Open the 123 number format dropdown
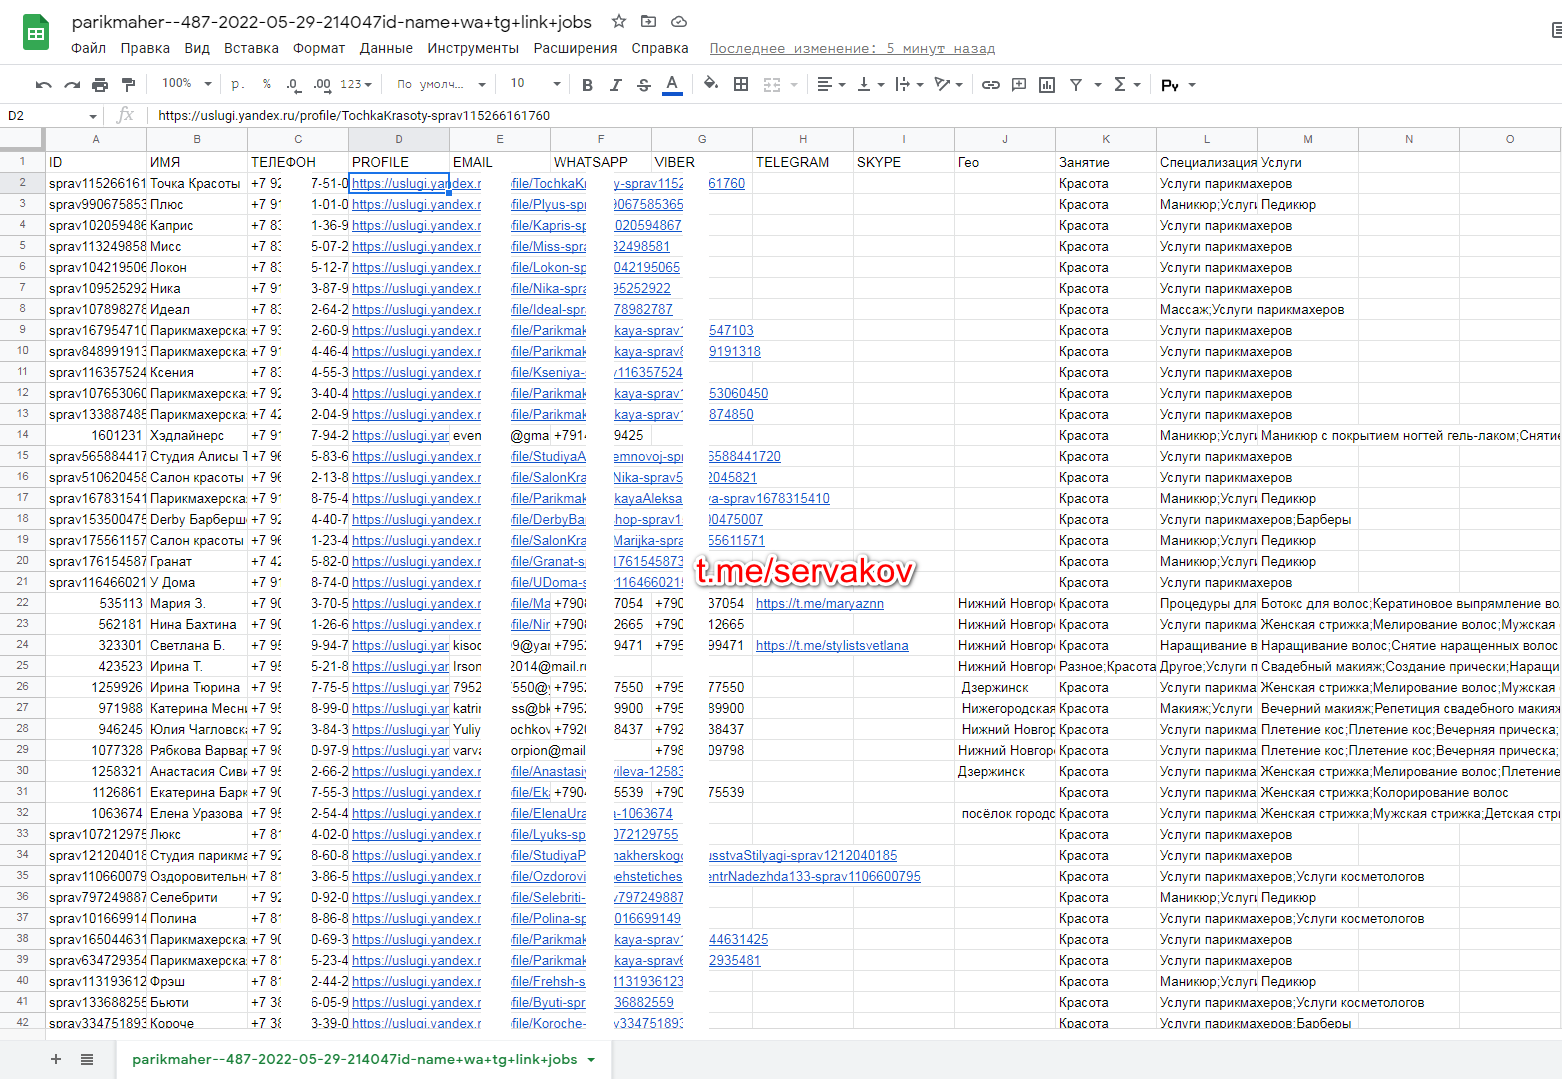Viewport: 1562px width, 1079px height. pos(356,85)
